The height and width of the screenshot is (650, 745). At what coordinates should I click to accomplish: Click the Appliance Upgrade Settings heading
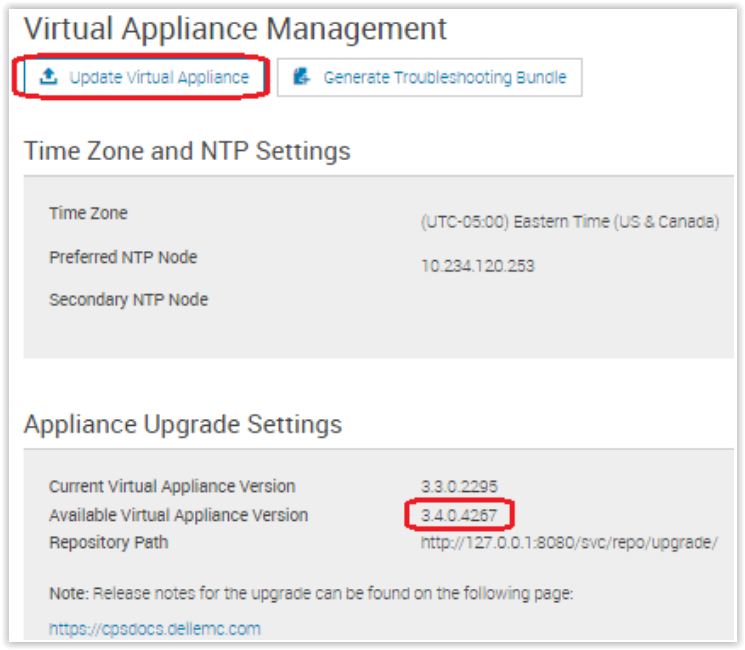pyautogui.click(x=182, y=424)
